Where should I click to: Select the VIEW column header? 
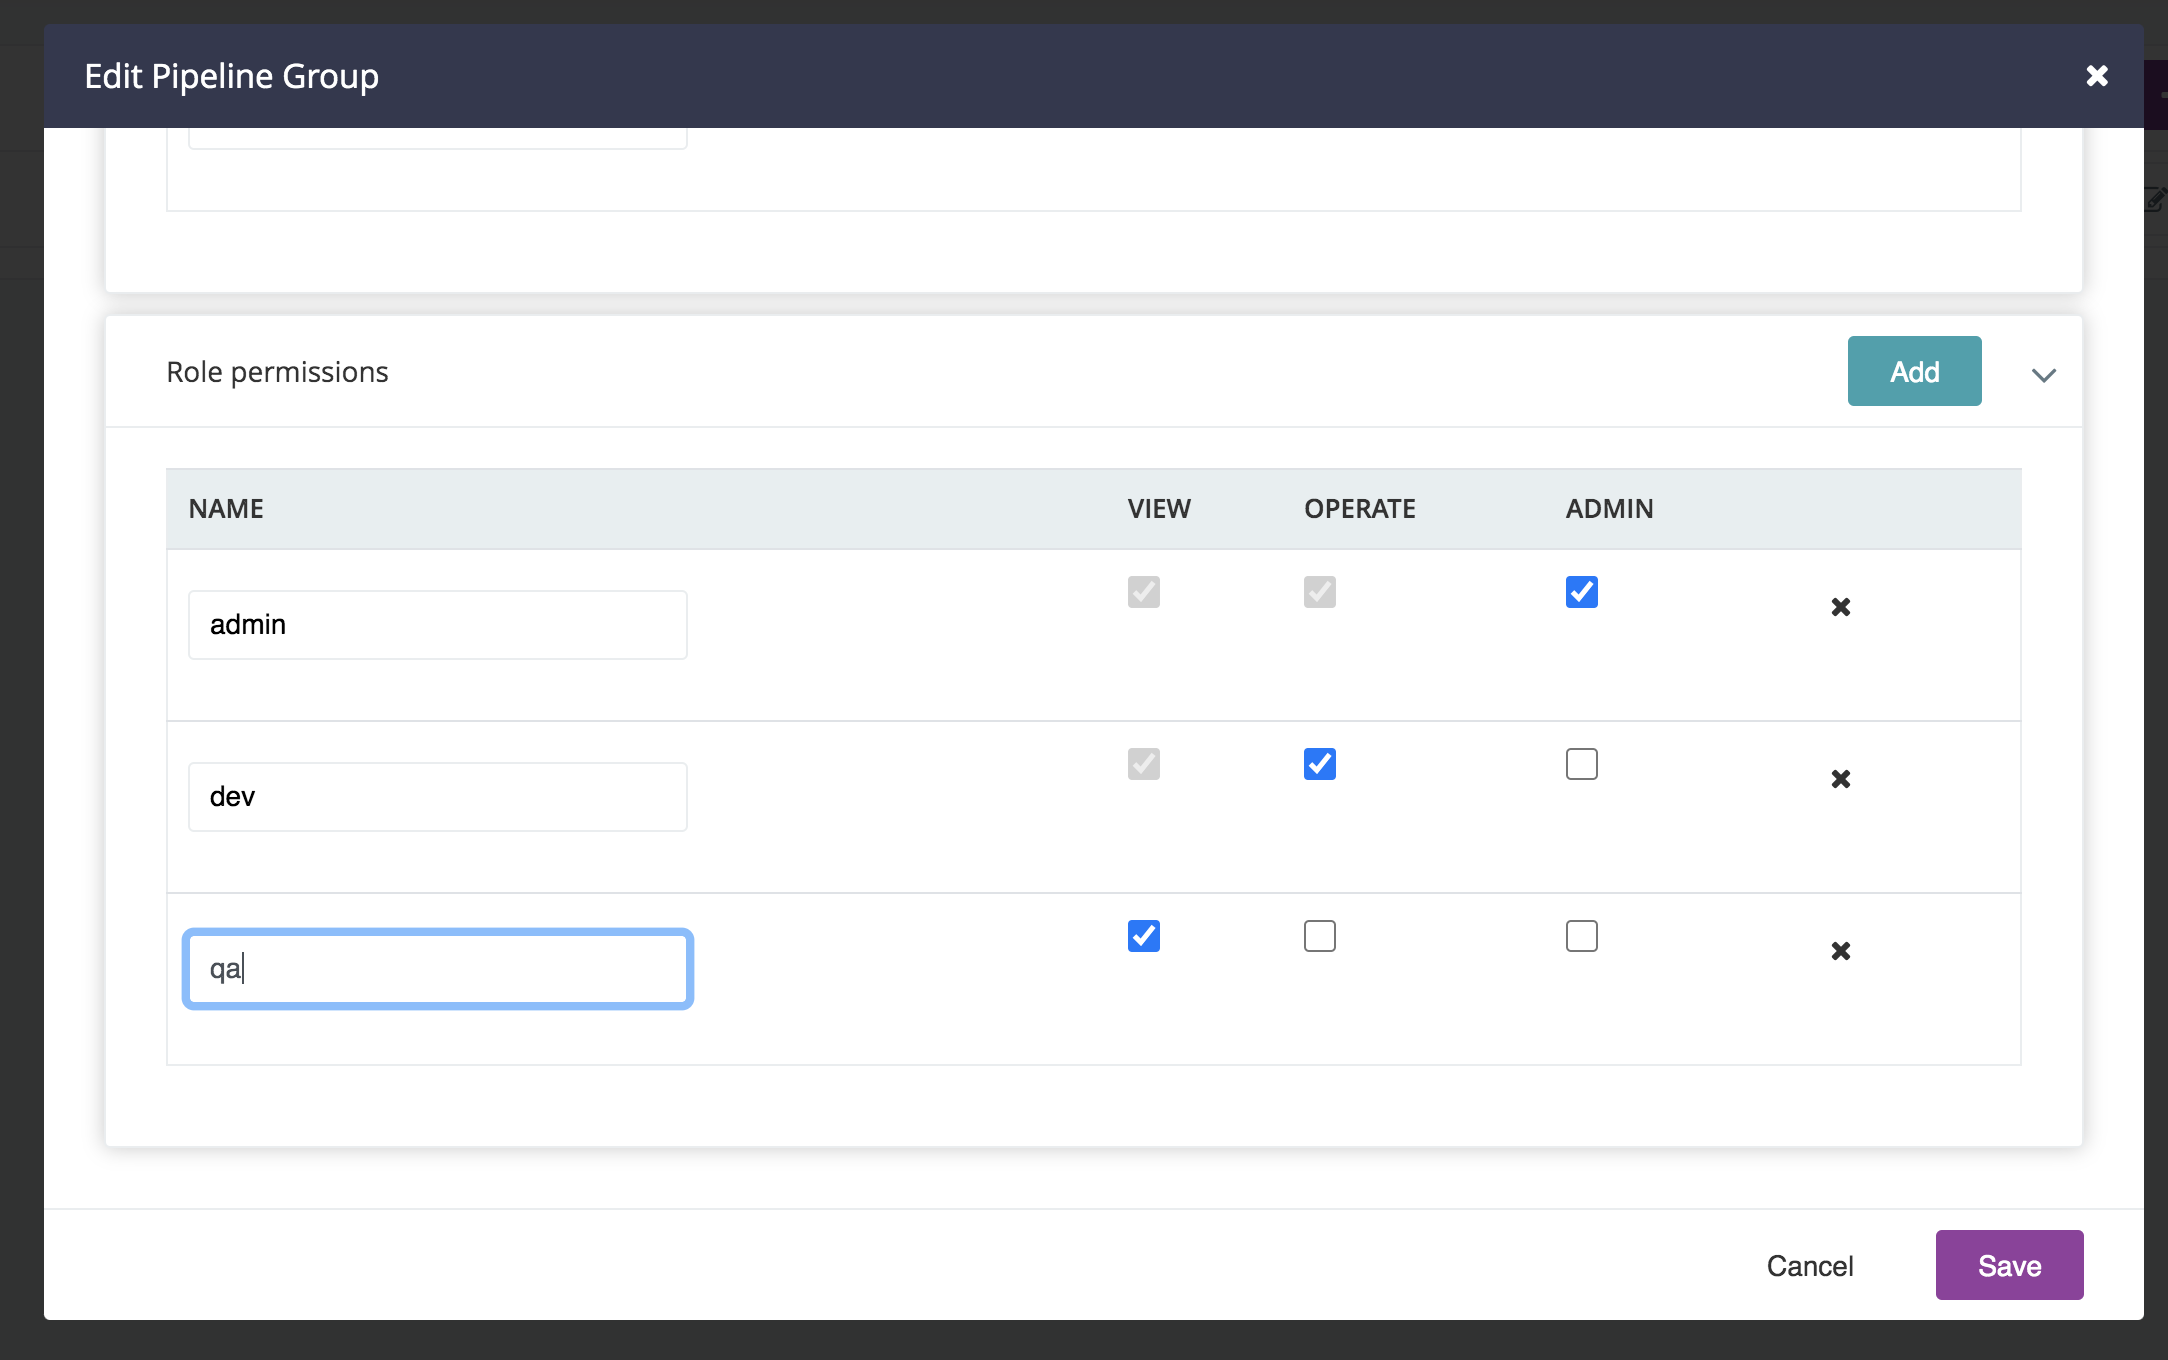[1159, 509]
